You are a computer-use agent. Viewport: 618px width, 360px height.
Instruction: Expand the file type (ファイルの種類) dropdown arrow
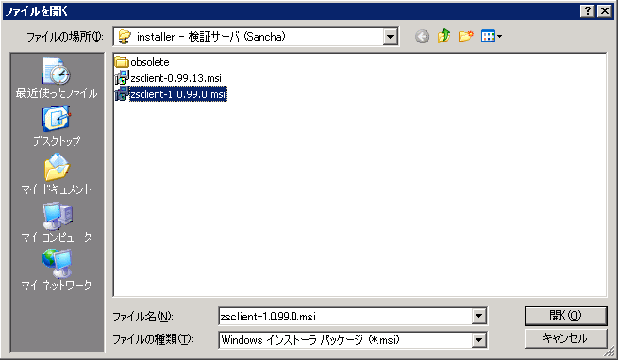click(x=479, y=340)
